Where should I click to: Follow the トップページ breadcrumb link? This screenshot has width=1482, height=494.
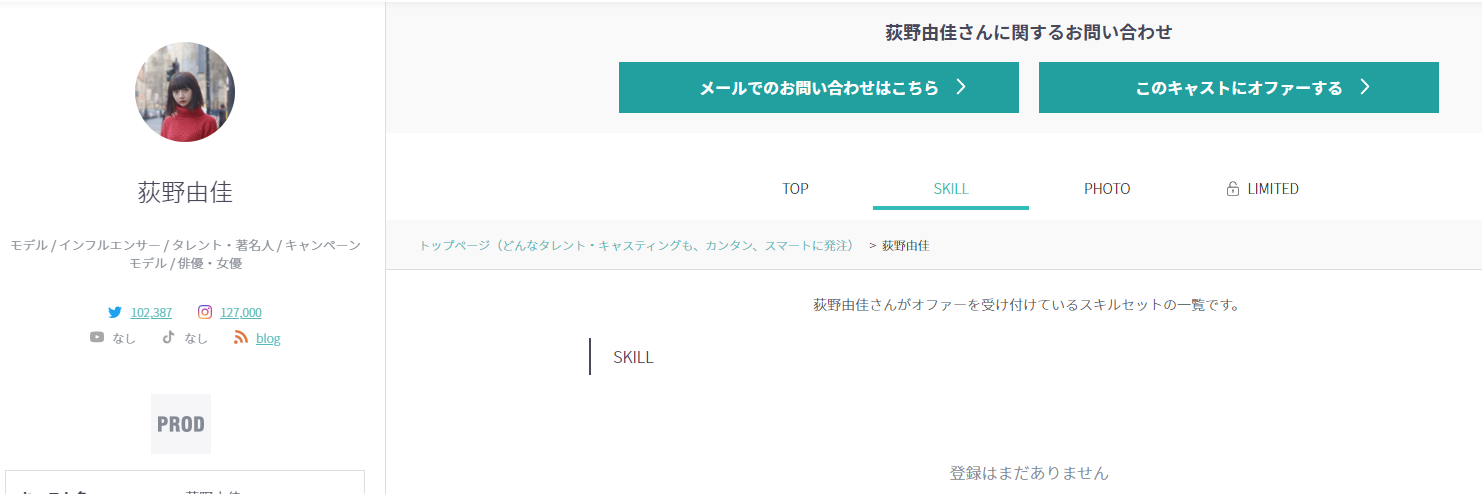tap(636, 245)
